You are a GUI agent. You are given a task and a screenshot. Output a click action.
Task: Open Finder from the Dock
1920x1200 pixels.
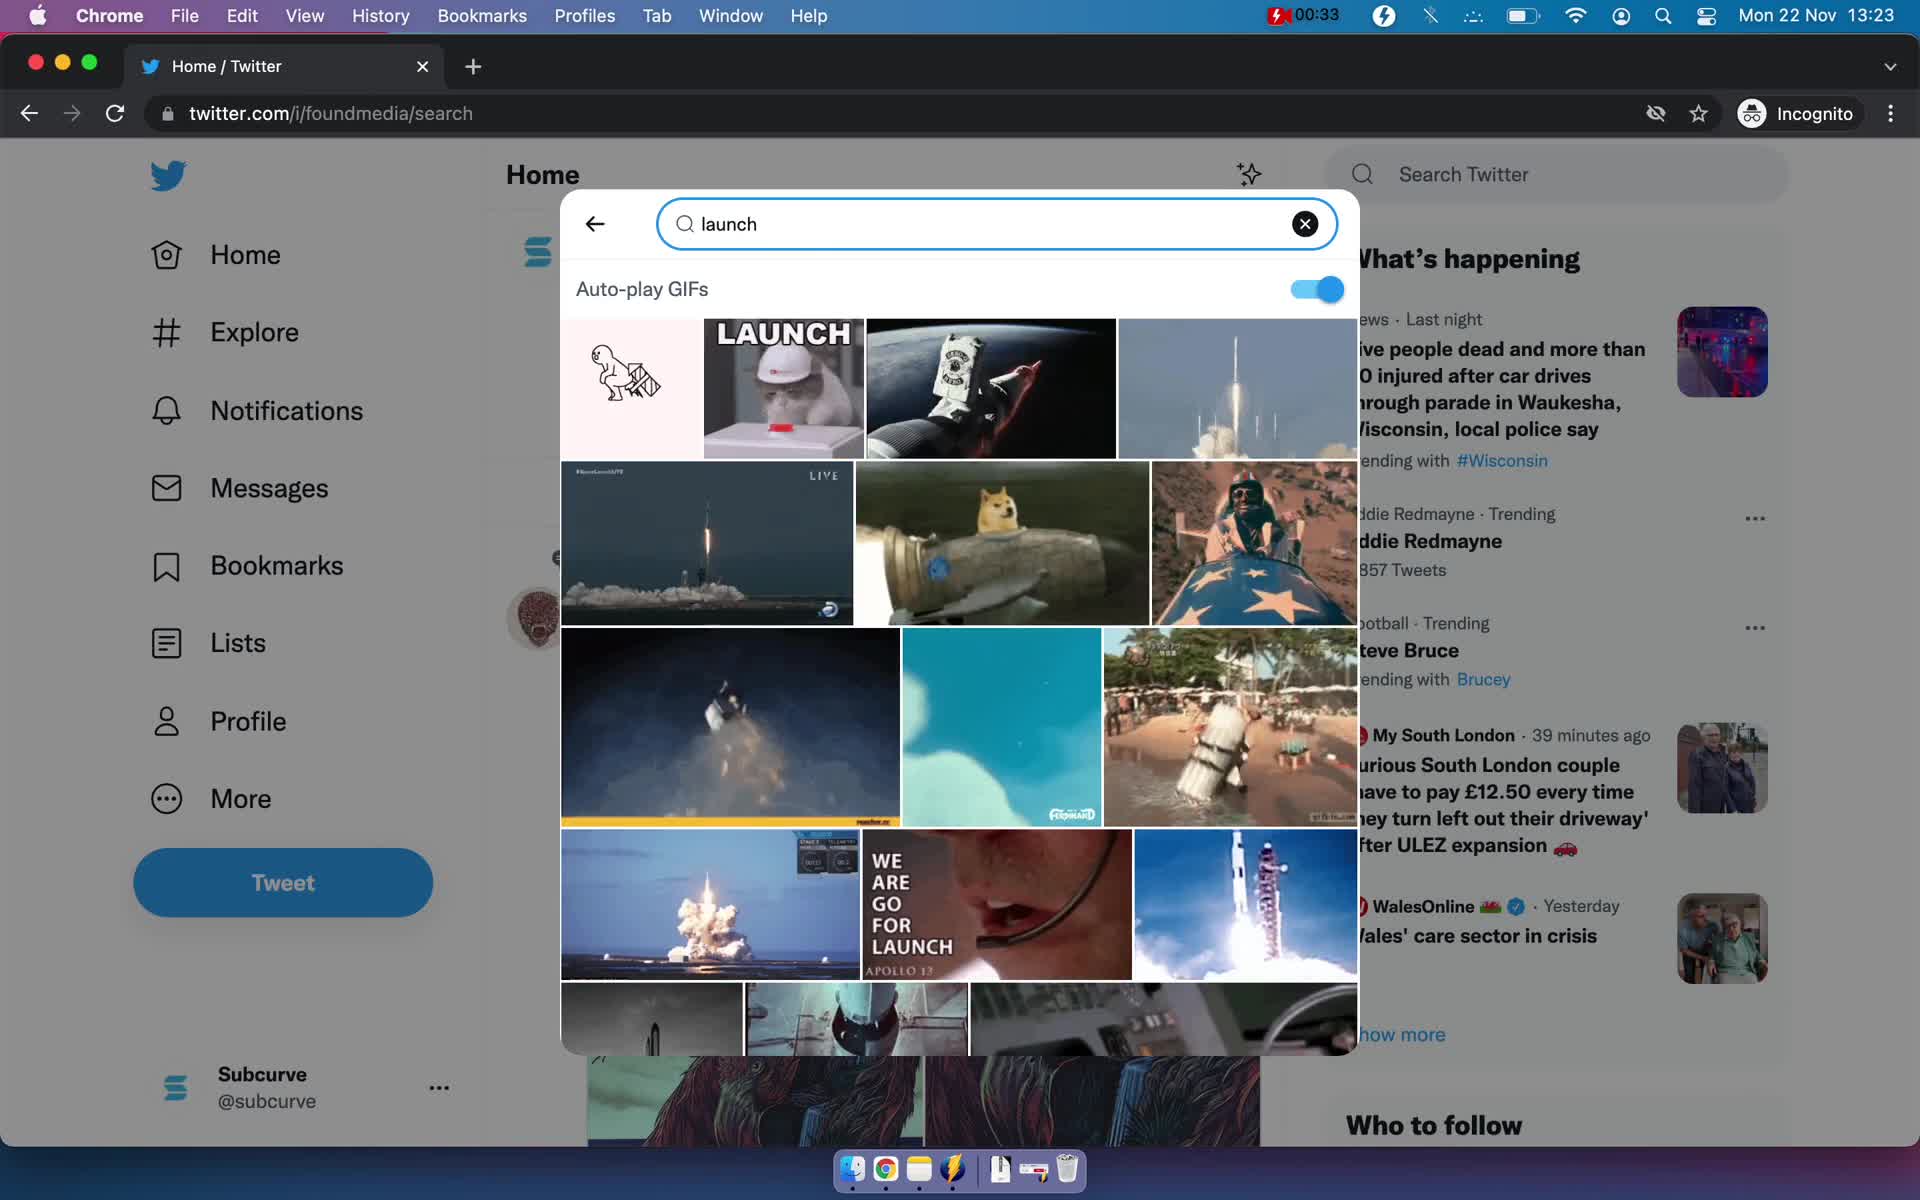click(852, 1169)
